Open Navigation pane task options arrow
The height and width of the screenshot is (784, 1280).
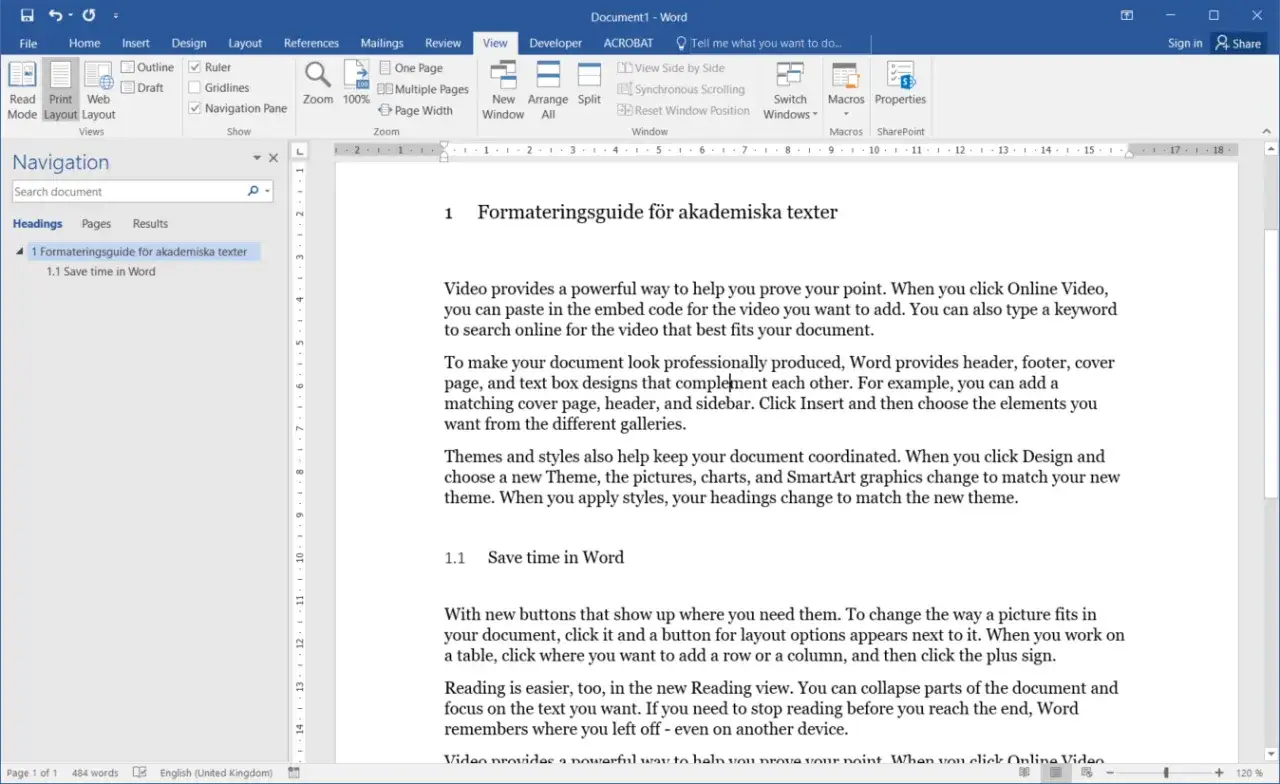coord(257,158)
